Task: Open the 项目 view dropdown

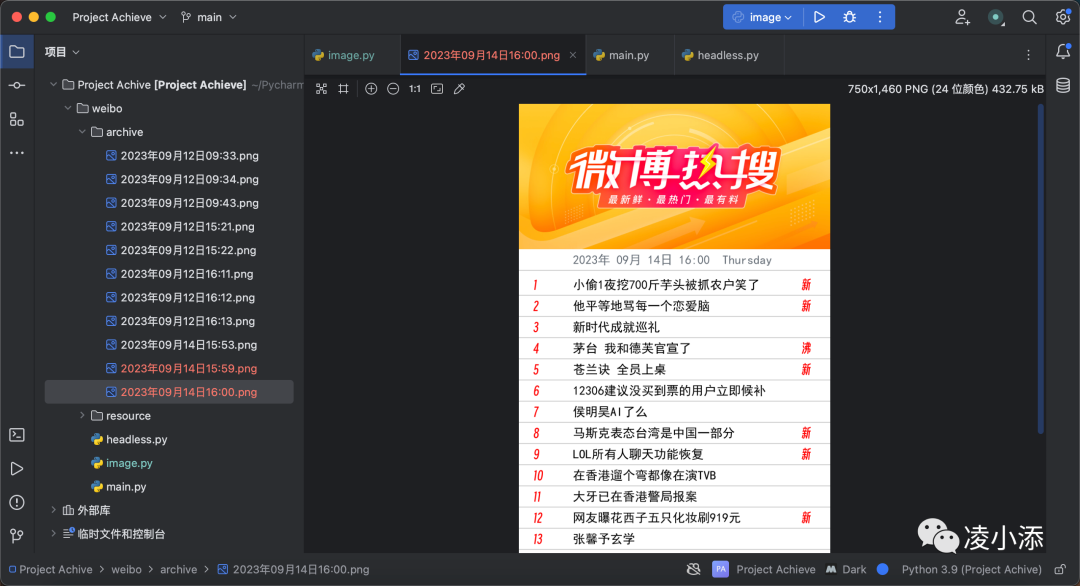Action: (62, 52)
